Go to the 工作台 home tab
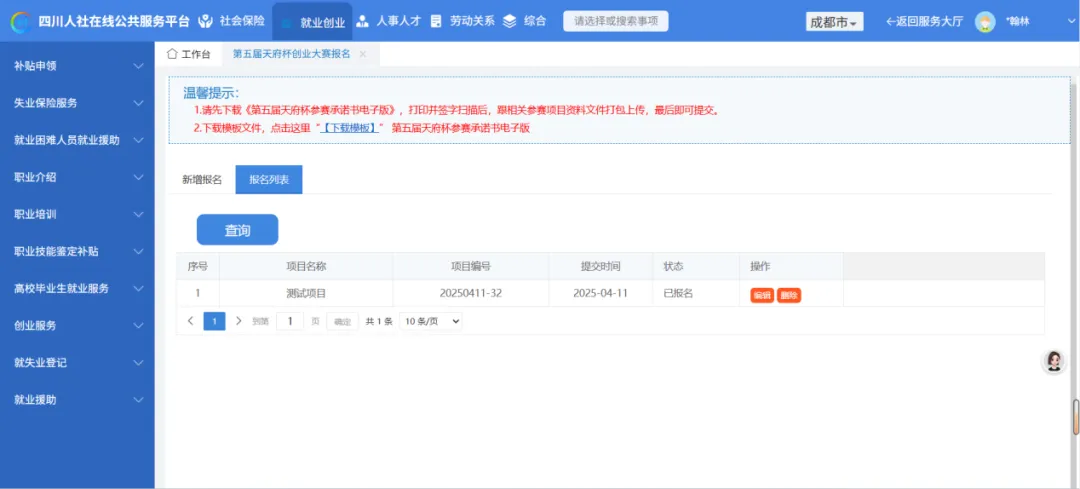 click(x=189, y=54)
